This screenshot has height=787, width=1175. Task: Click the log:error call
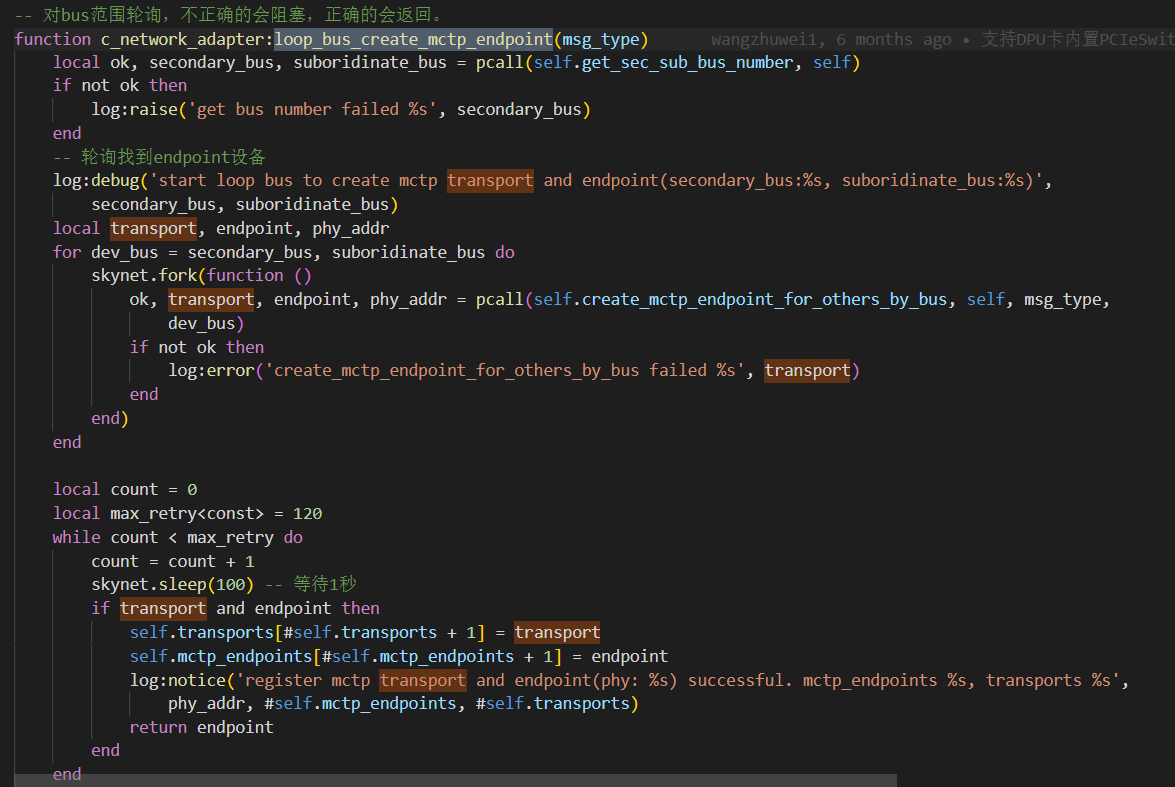click(x=211, y=370)
